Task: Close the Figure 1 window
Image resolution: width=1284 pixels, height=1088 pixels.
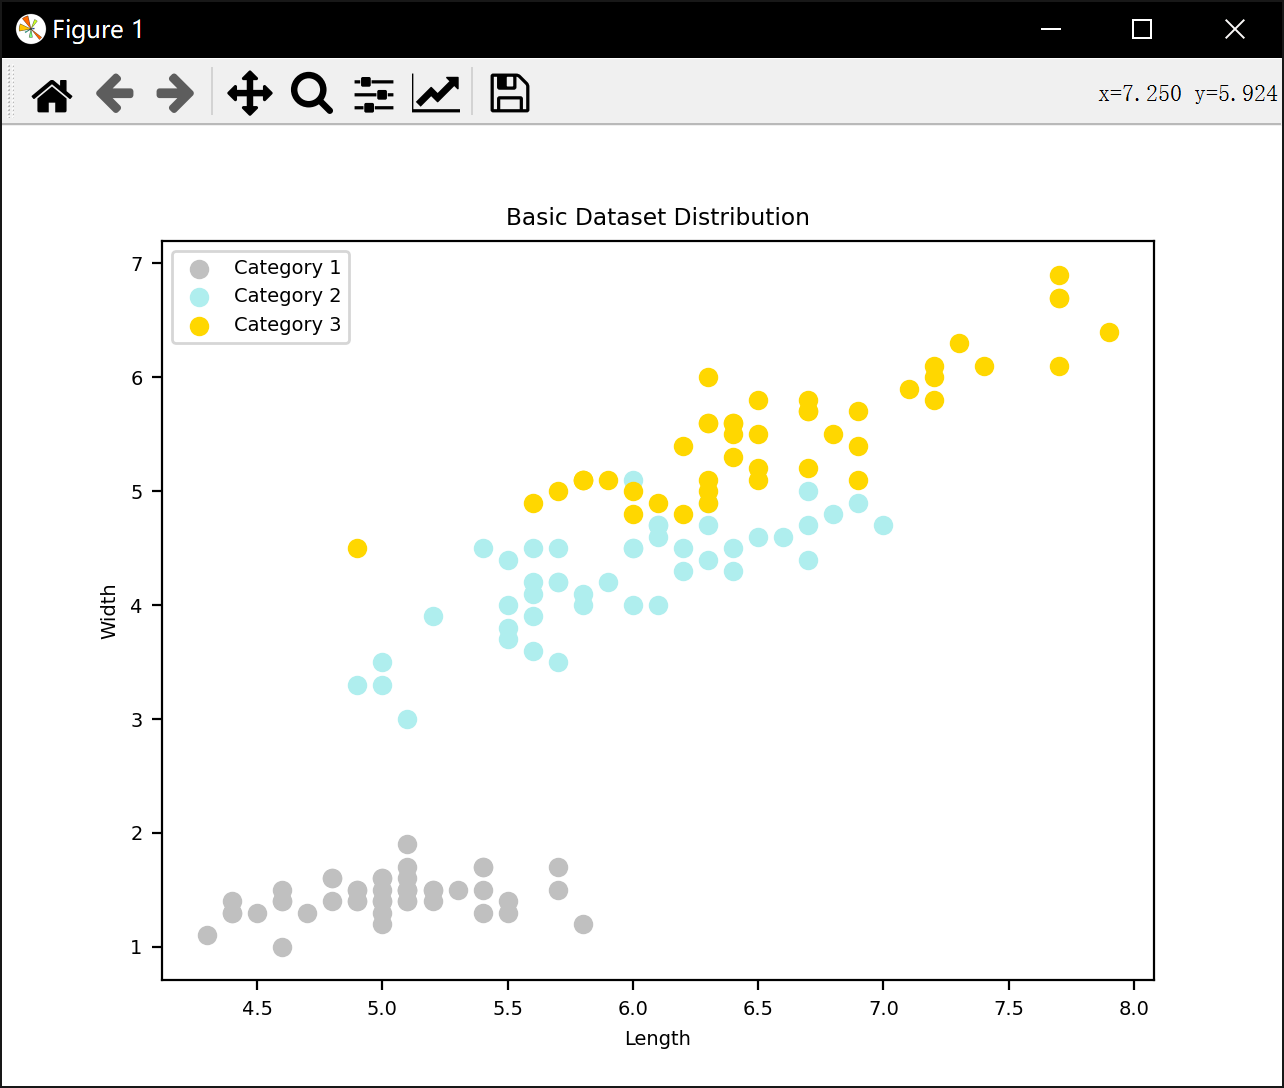Action: point(1235,29)
